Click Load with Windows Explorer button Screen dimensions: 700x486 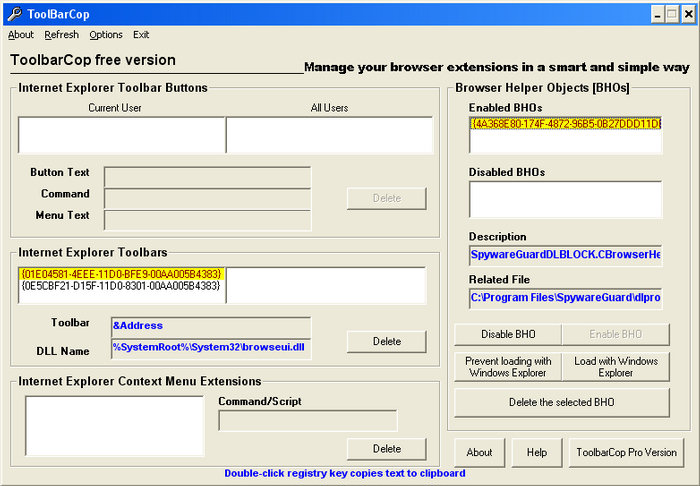pyautogui.click(x=616, y=367)
